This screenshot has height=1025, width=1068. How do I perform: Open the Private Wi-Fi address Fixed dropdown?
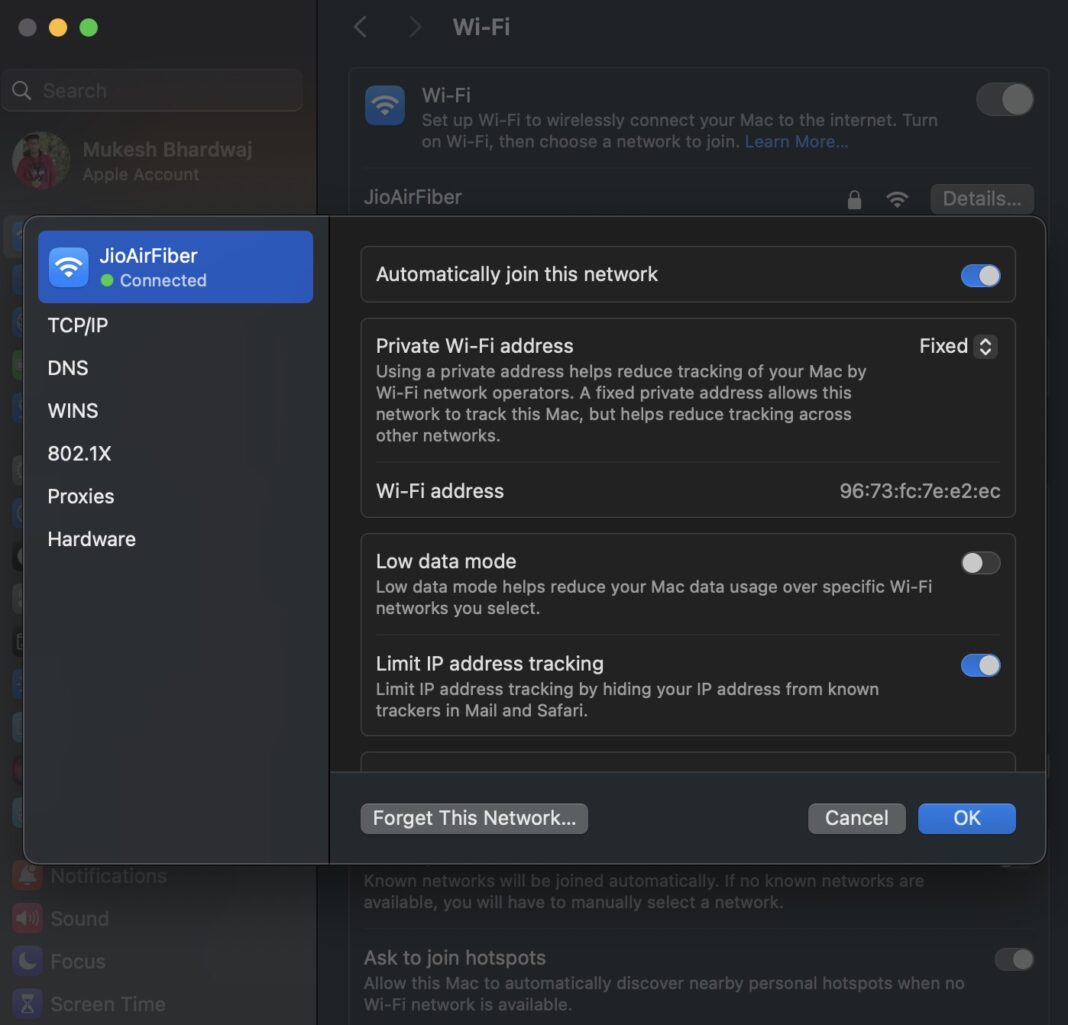point(957,346)
